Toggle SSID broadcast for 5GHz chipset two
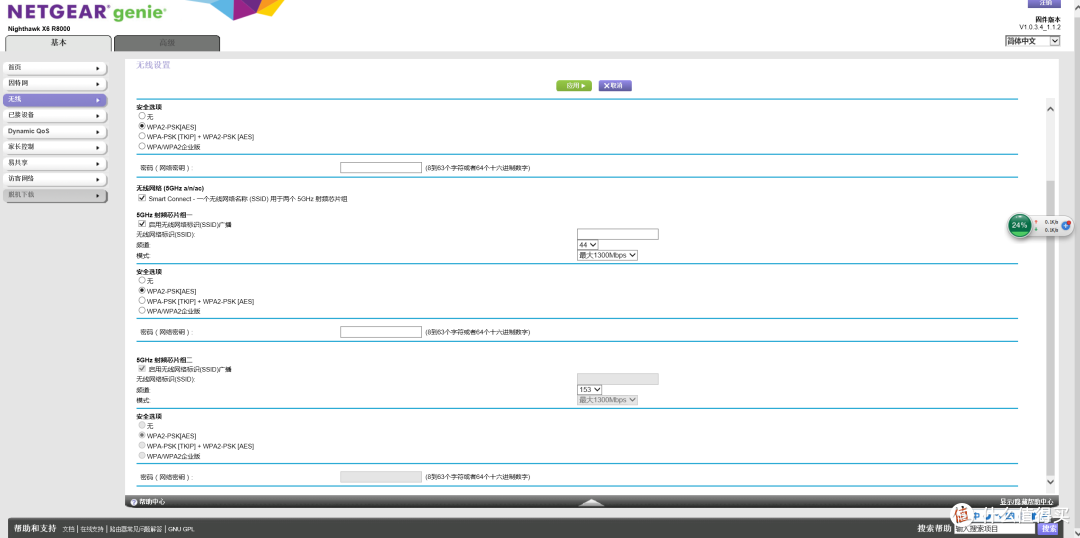The image size is (1080, 538). coord(142,369)
